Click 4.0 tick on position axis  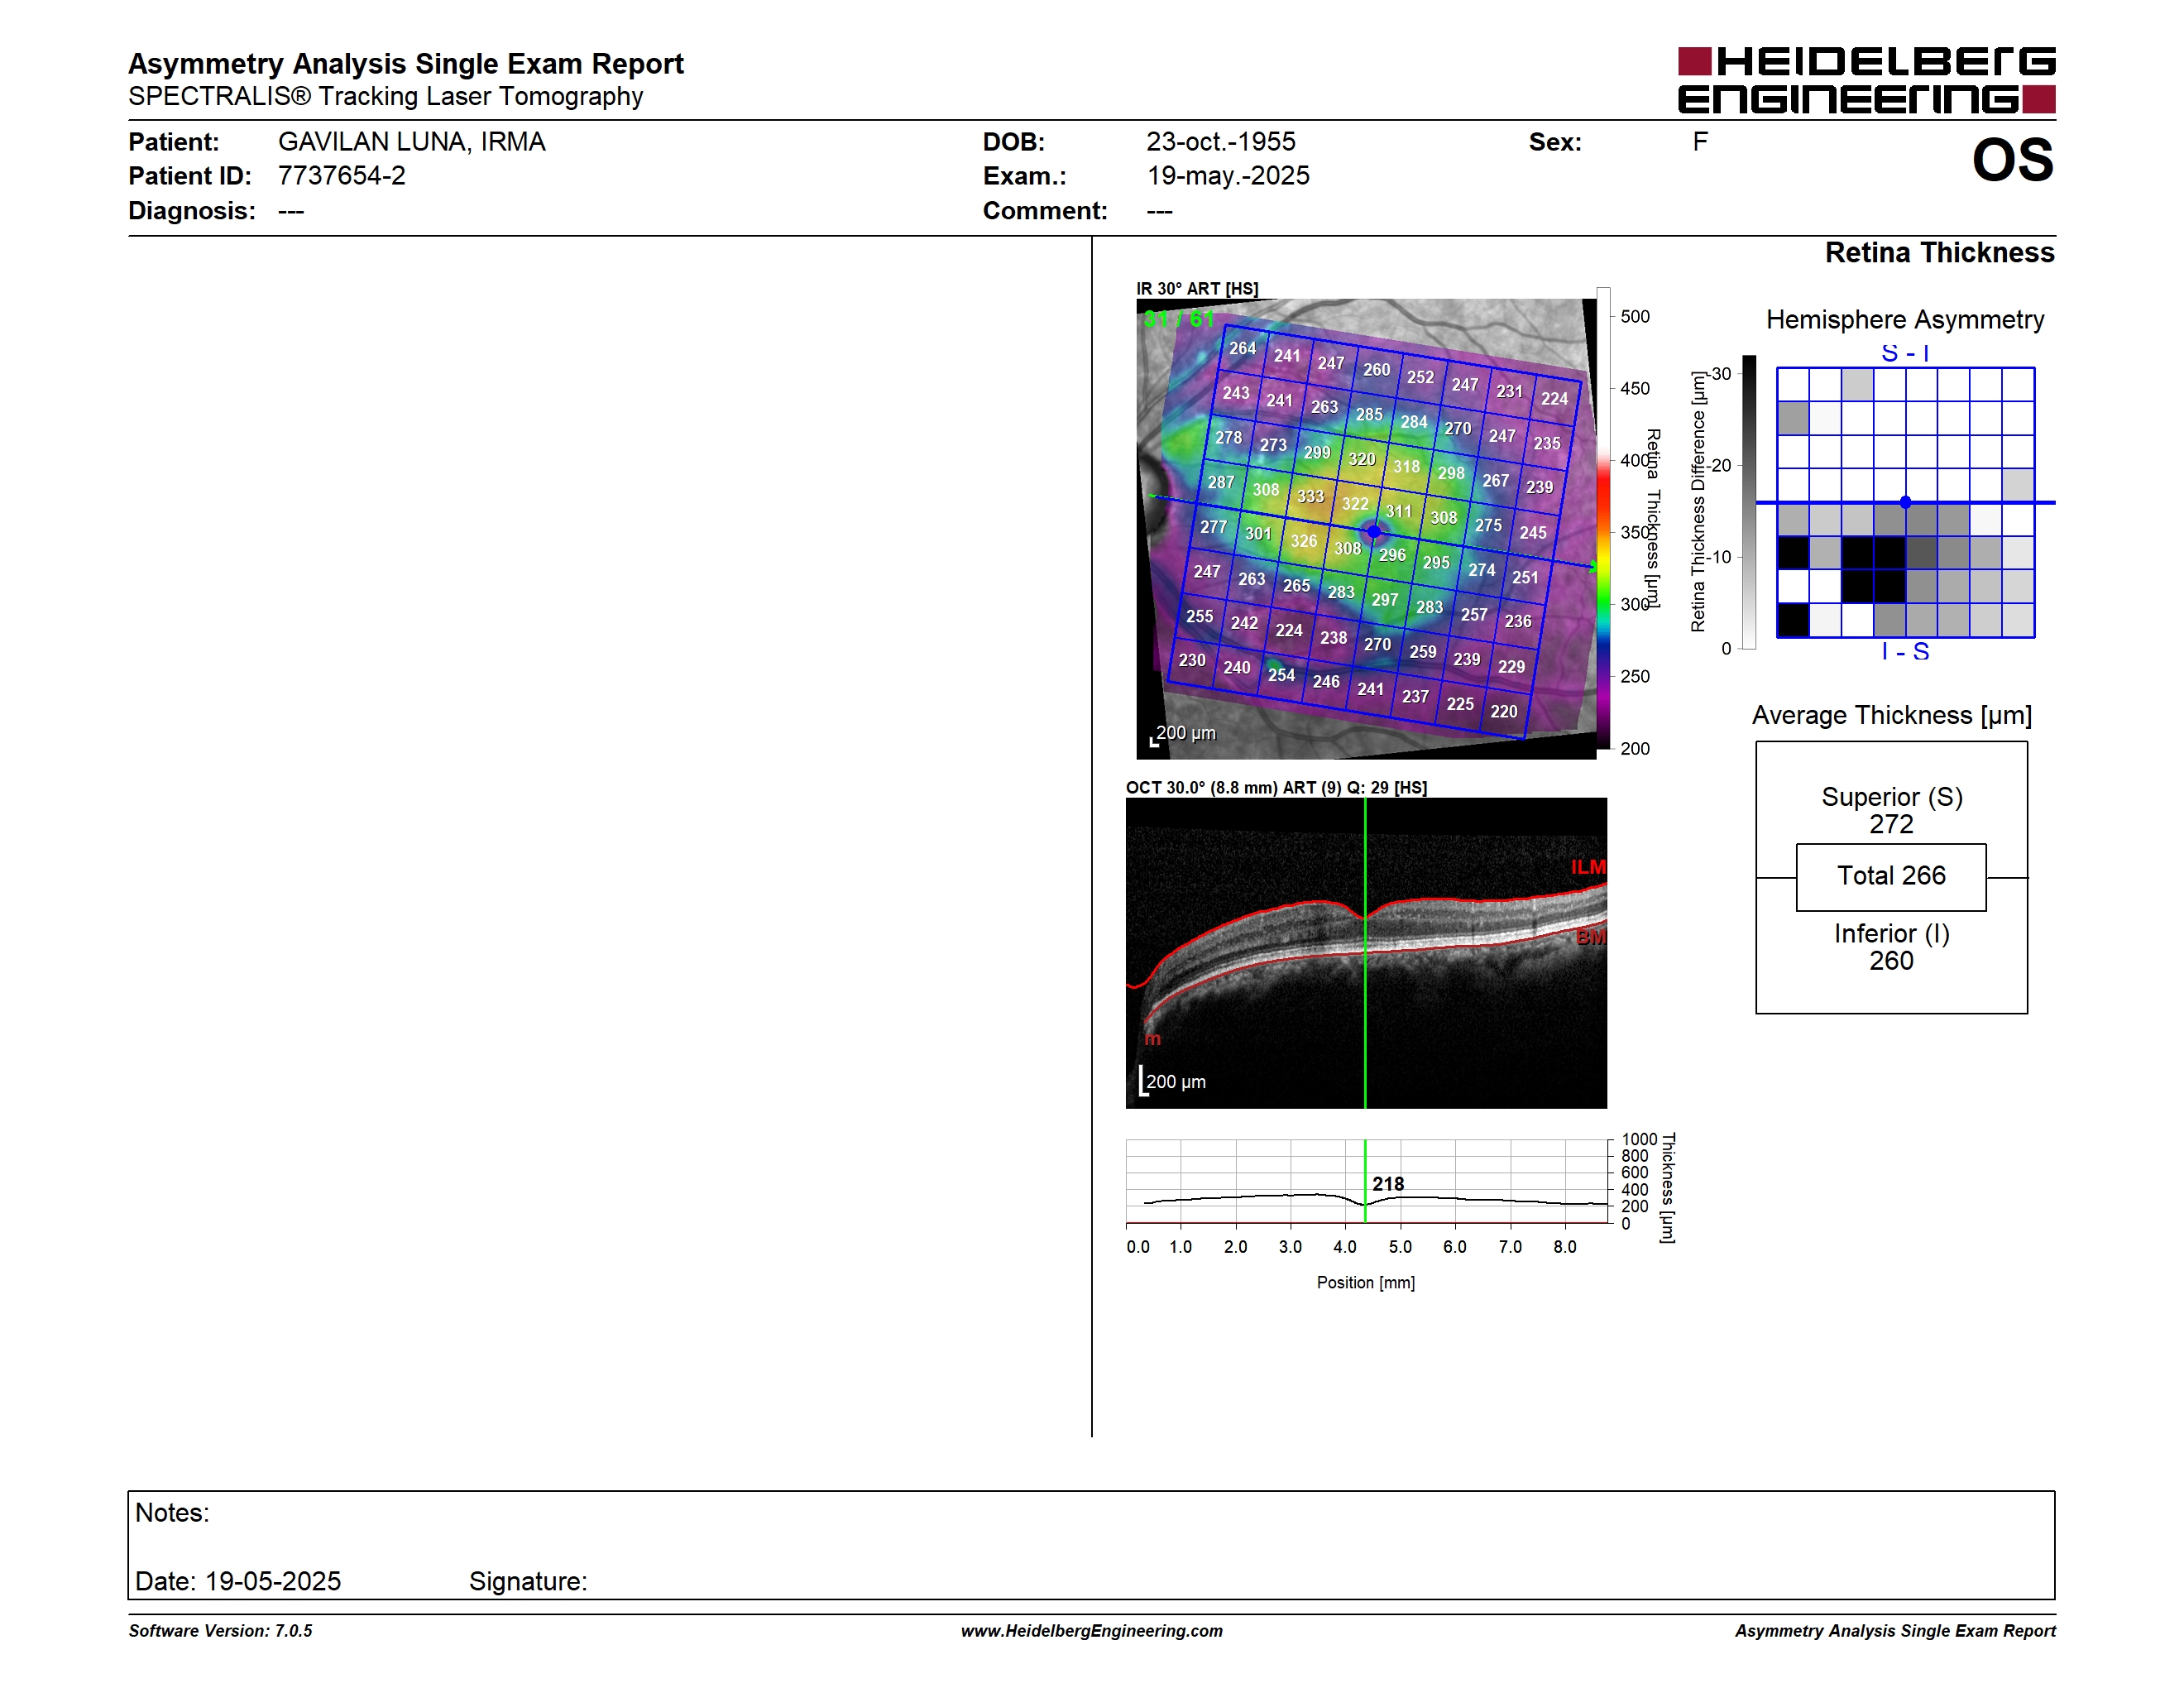pos(1345,1247)
